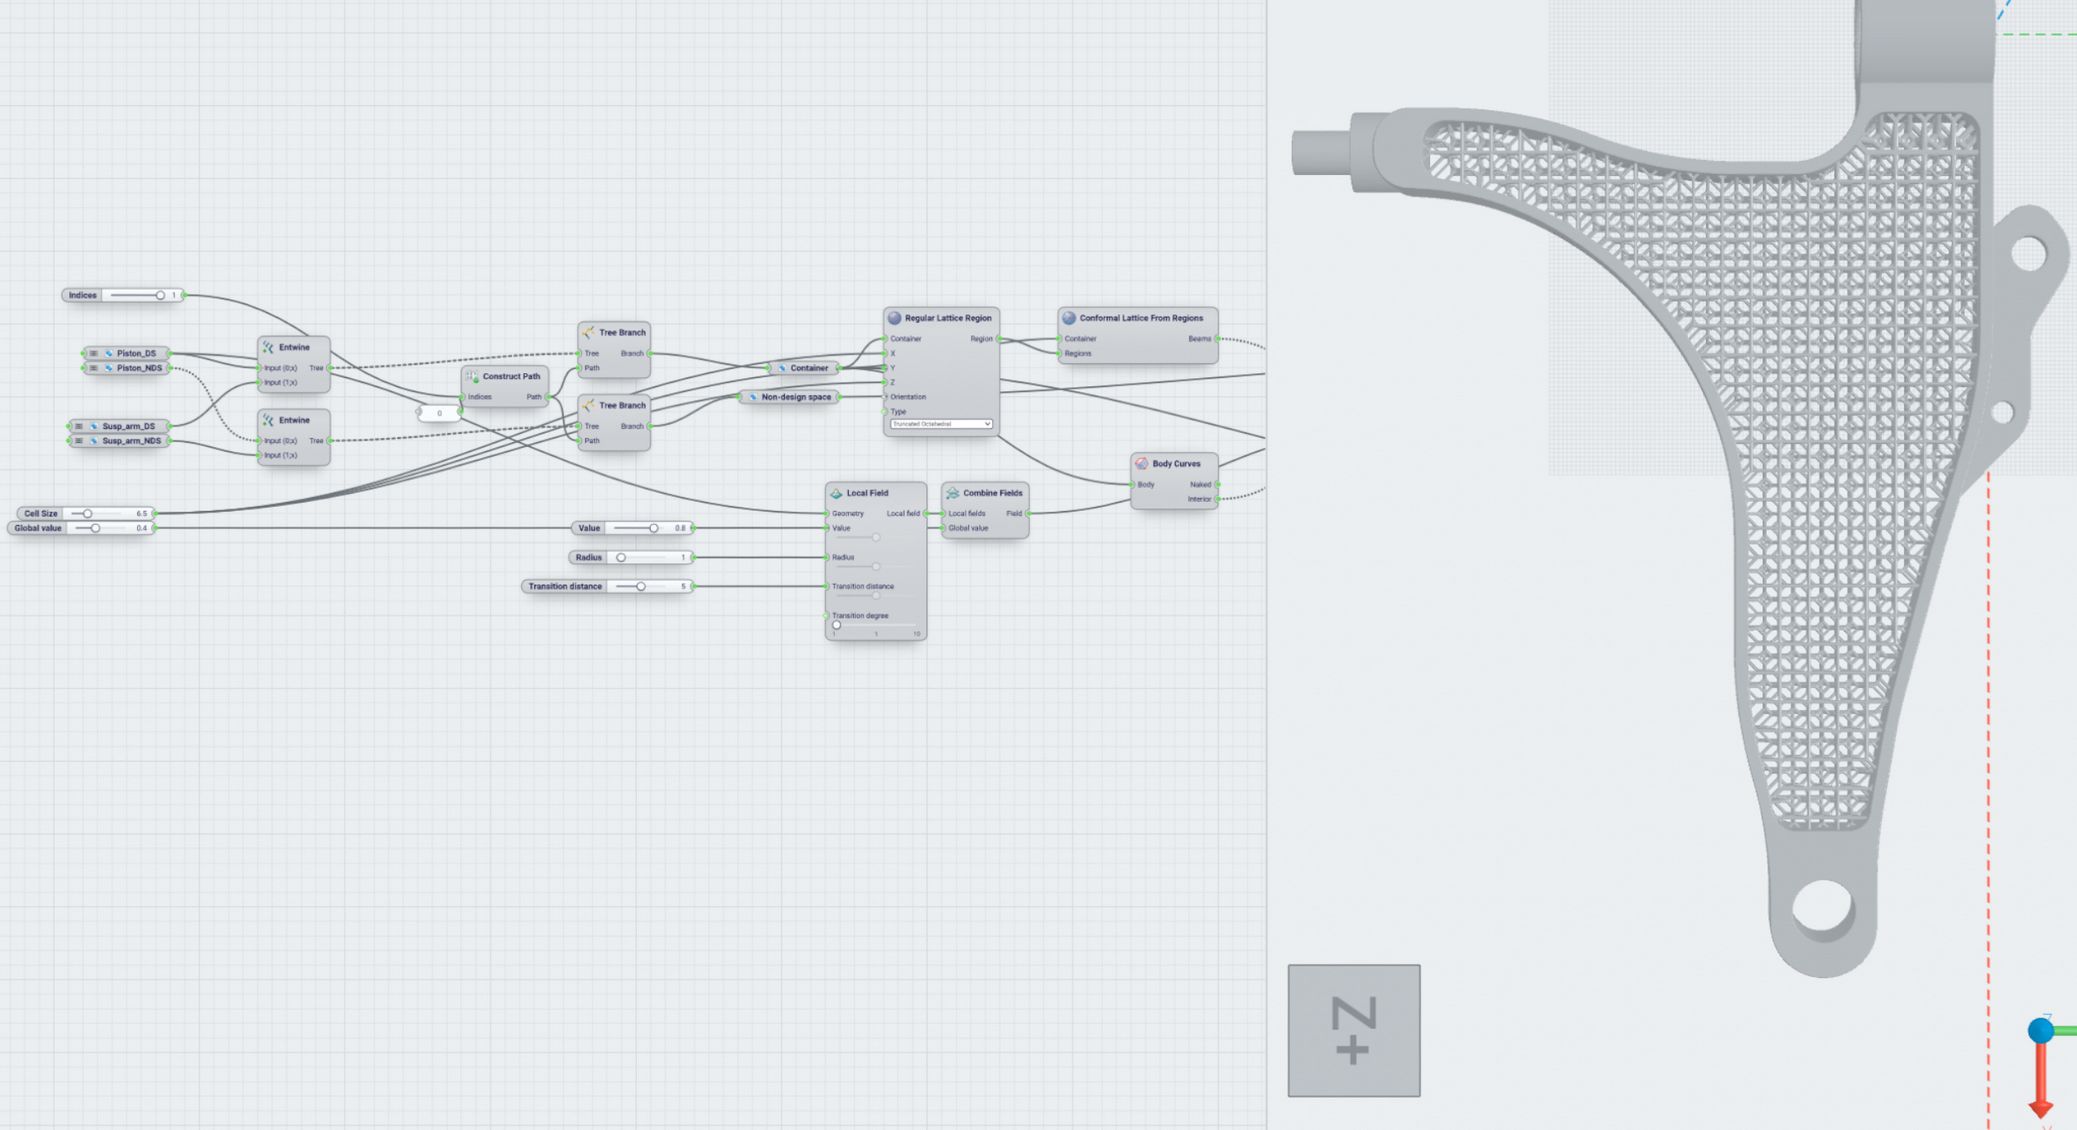This screenshot has width=2077, height=1130.
Task: Click the Transition distance slider handle
Action: pyautogui.click(x=640, y=586)
